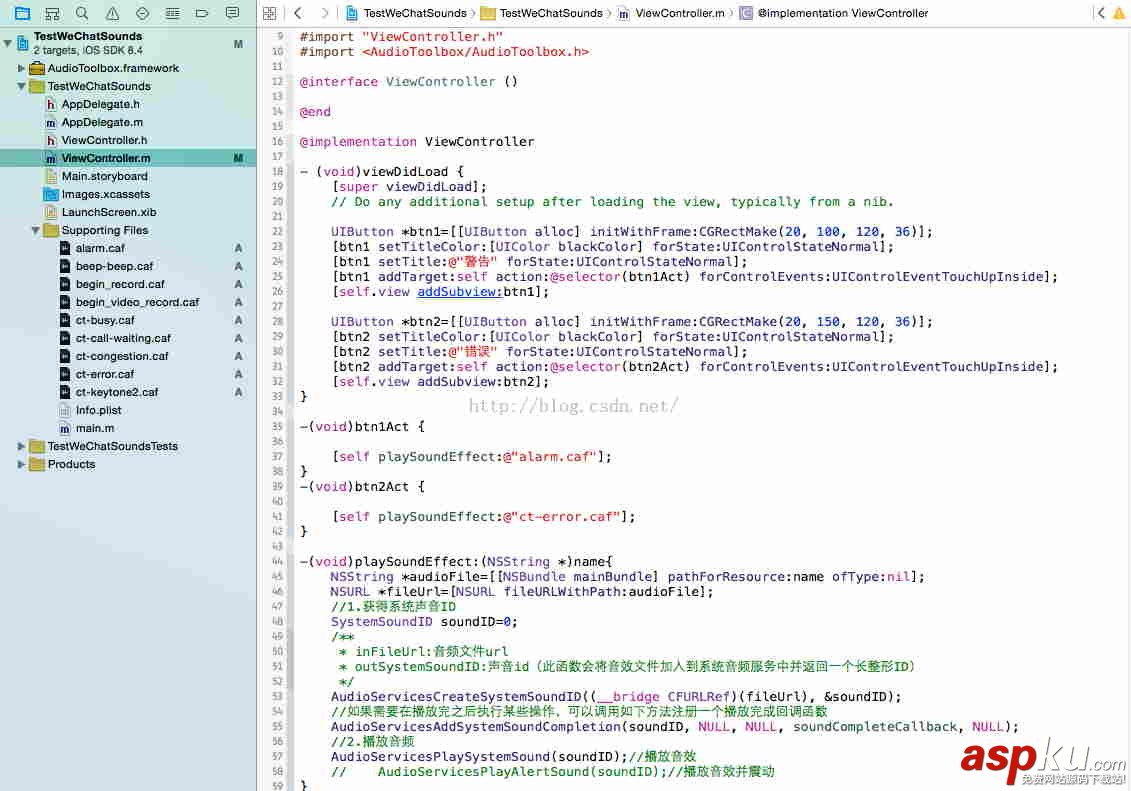Viewport: 1131px width, 791px height.
Task: Collapse the Supporting Files group
Action: click(x=35, y=231)
